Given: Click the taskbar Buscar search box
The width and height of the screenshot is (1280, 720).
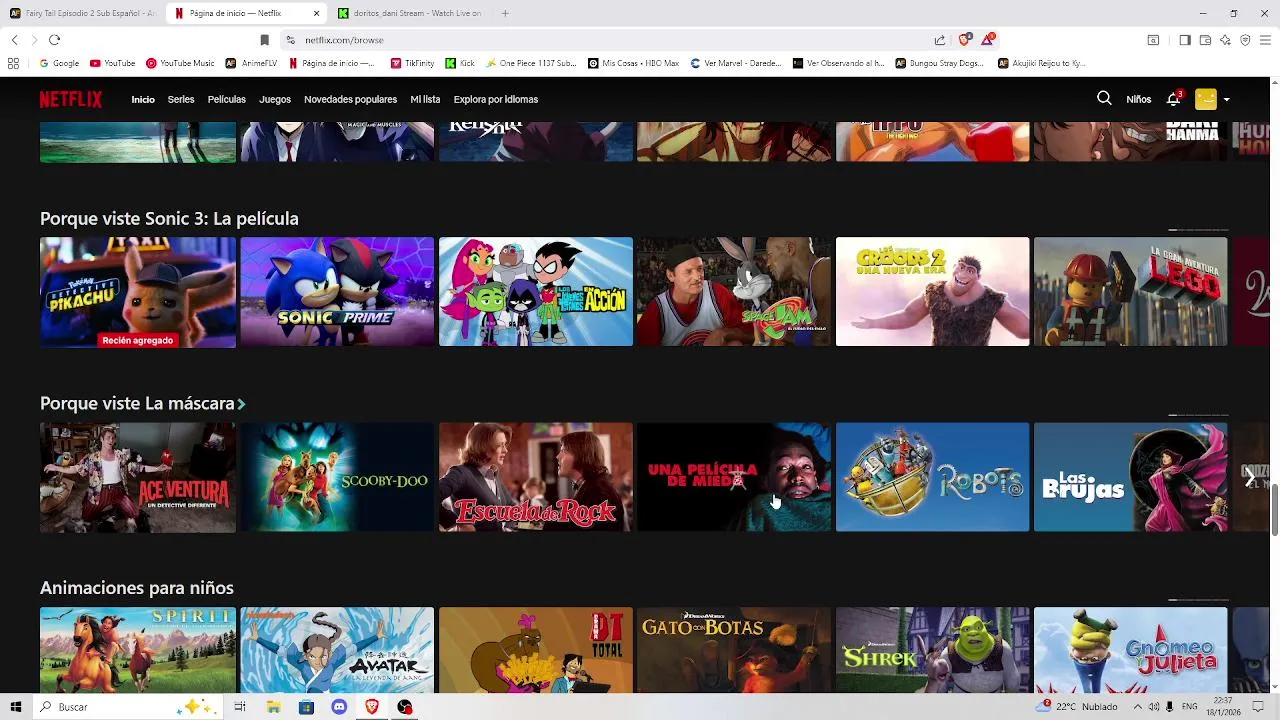Looking at the screenshot, I should pyautogui.click(x=128, y=707).
